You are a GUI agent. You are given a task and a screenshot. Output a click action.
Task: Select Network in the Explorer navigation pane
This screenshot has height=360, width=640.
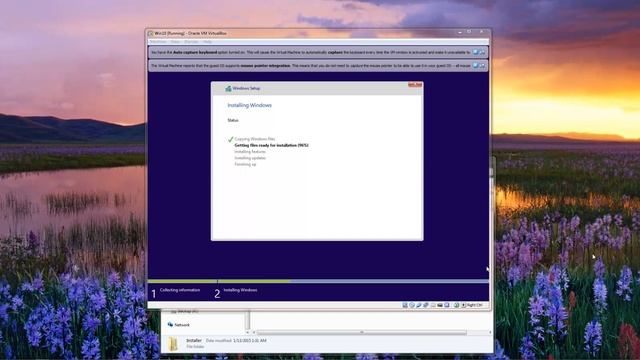179,325
